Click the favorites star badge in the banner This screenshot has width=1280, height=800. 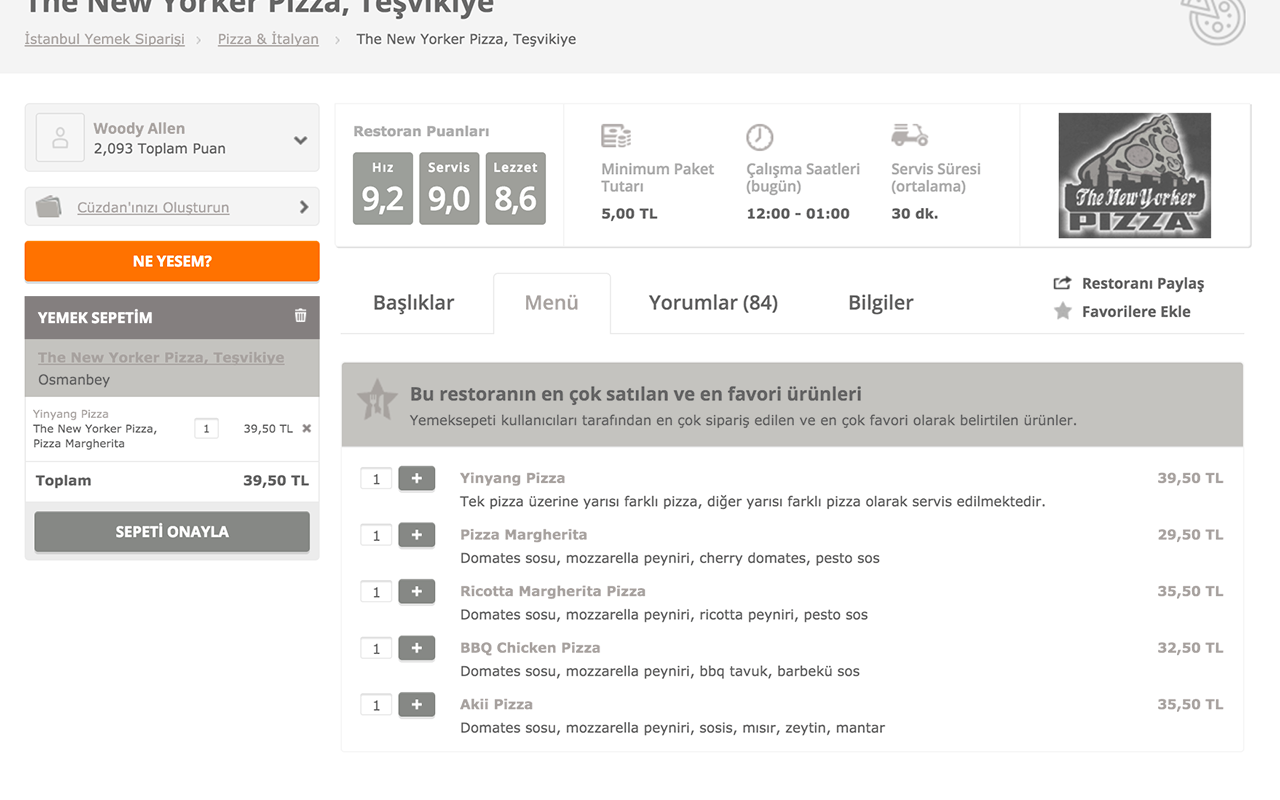[x=377, y=399]
